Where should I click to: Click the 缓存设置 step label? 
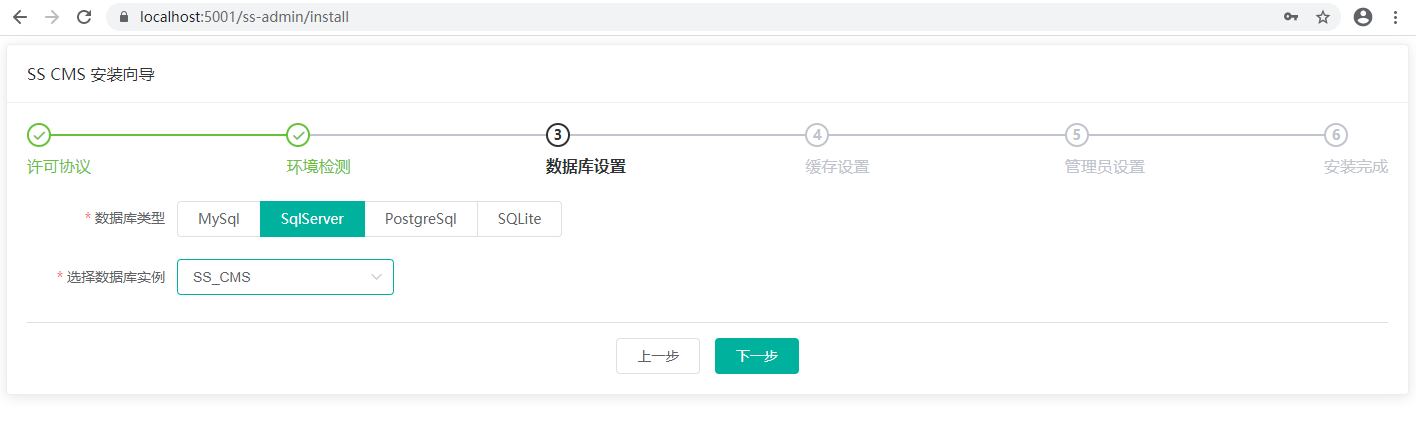point(838,167)
